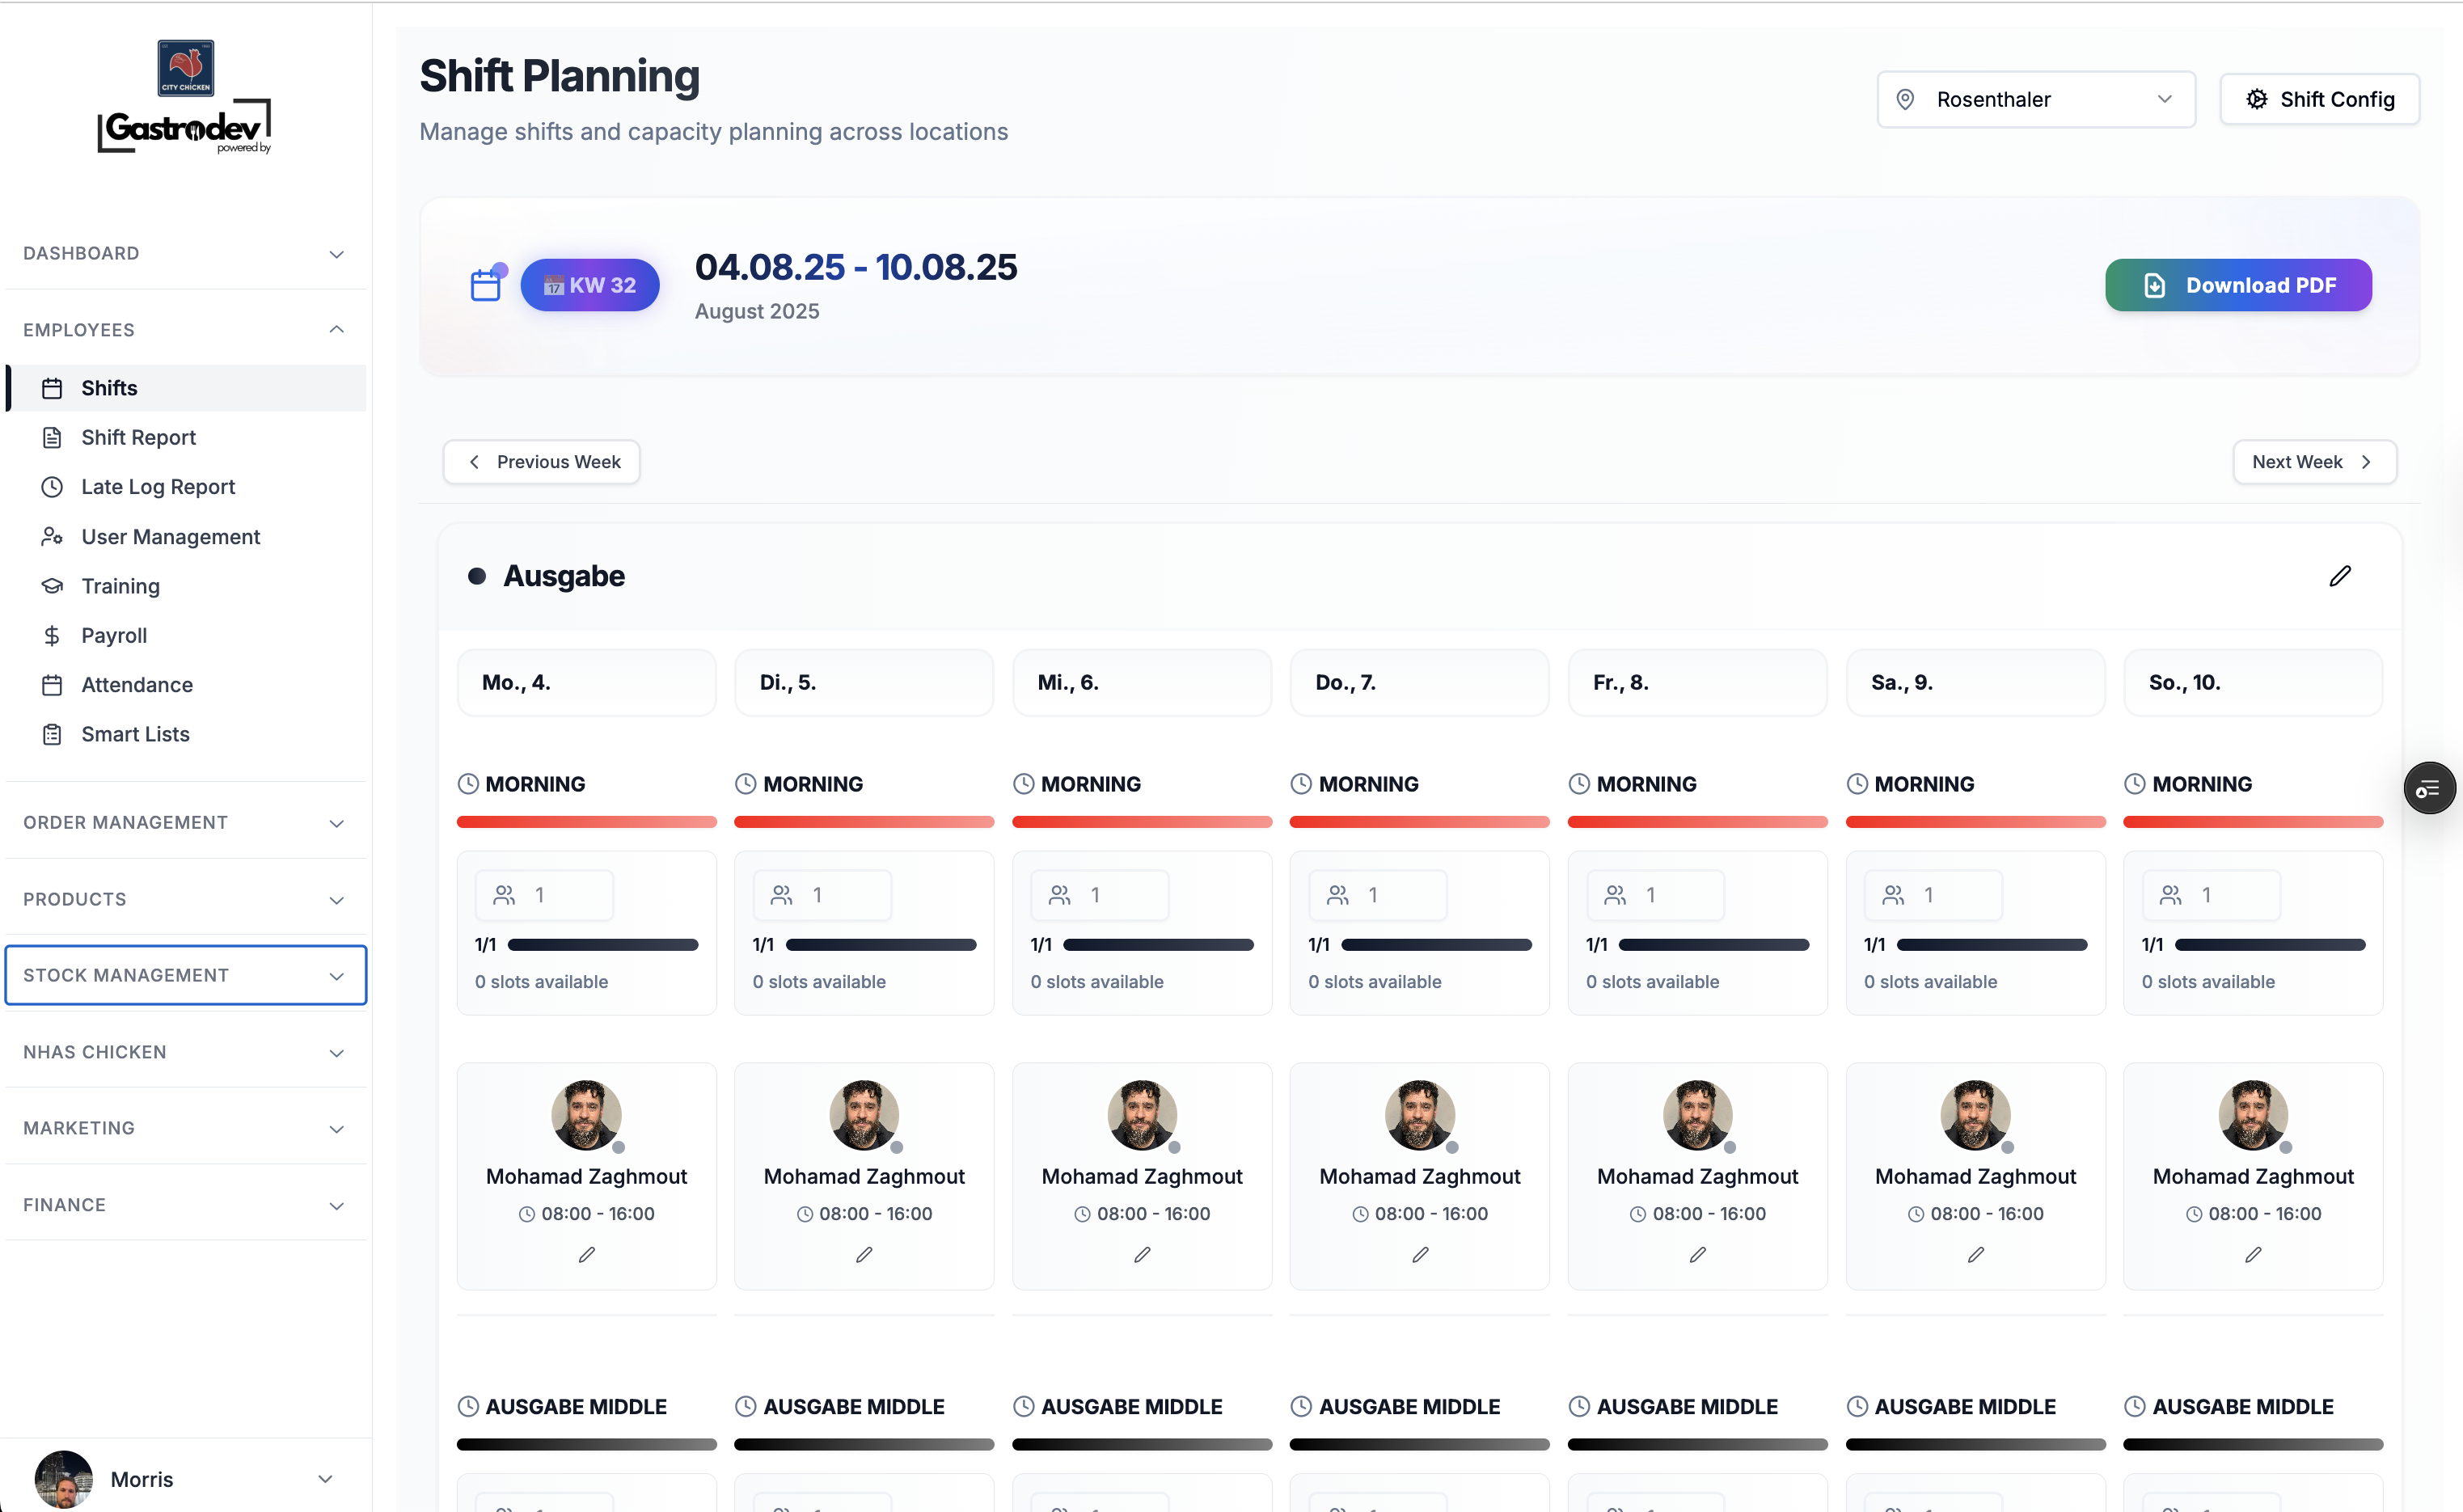Click the City Chicken Gastrodev logo
Viewport: 2463px width, 1512px height.
(x=185, y=97)
